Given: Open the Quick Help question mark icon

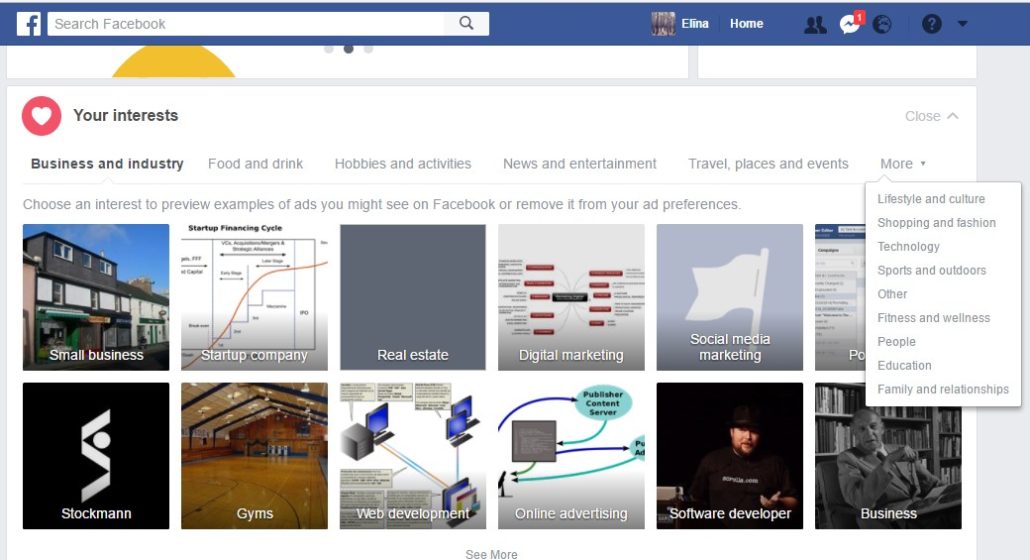Looking at the screenshot, I should pos(931,24).
